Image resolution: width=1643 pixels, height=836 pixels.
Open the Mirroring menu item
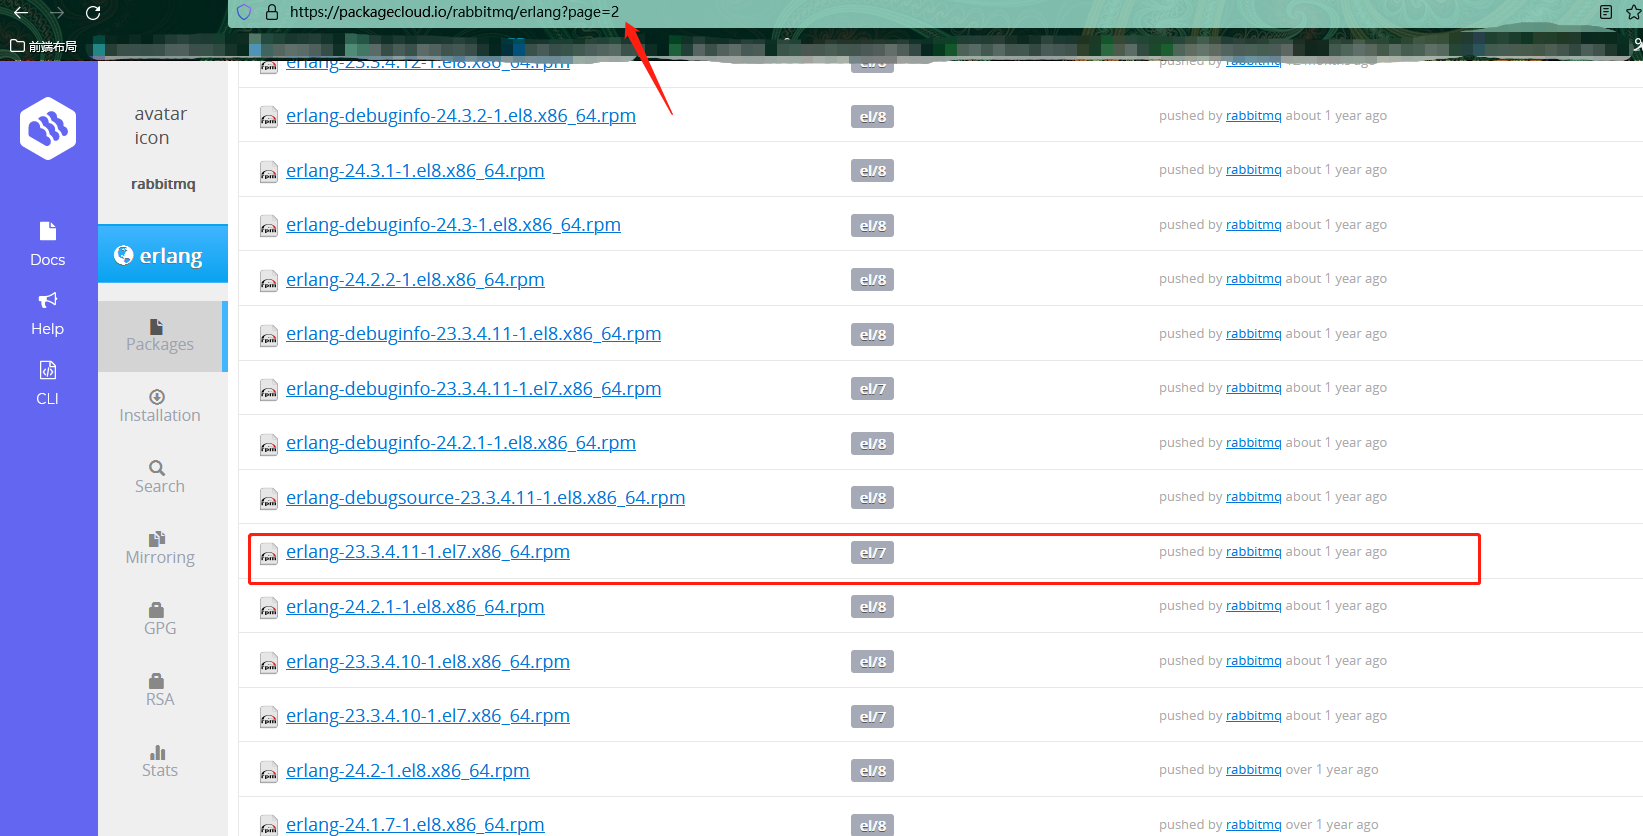point(160,548)
